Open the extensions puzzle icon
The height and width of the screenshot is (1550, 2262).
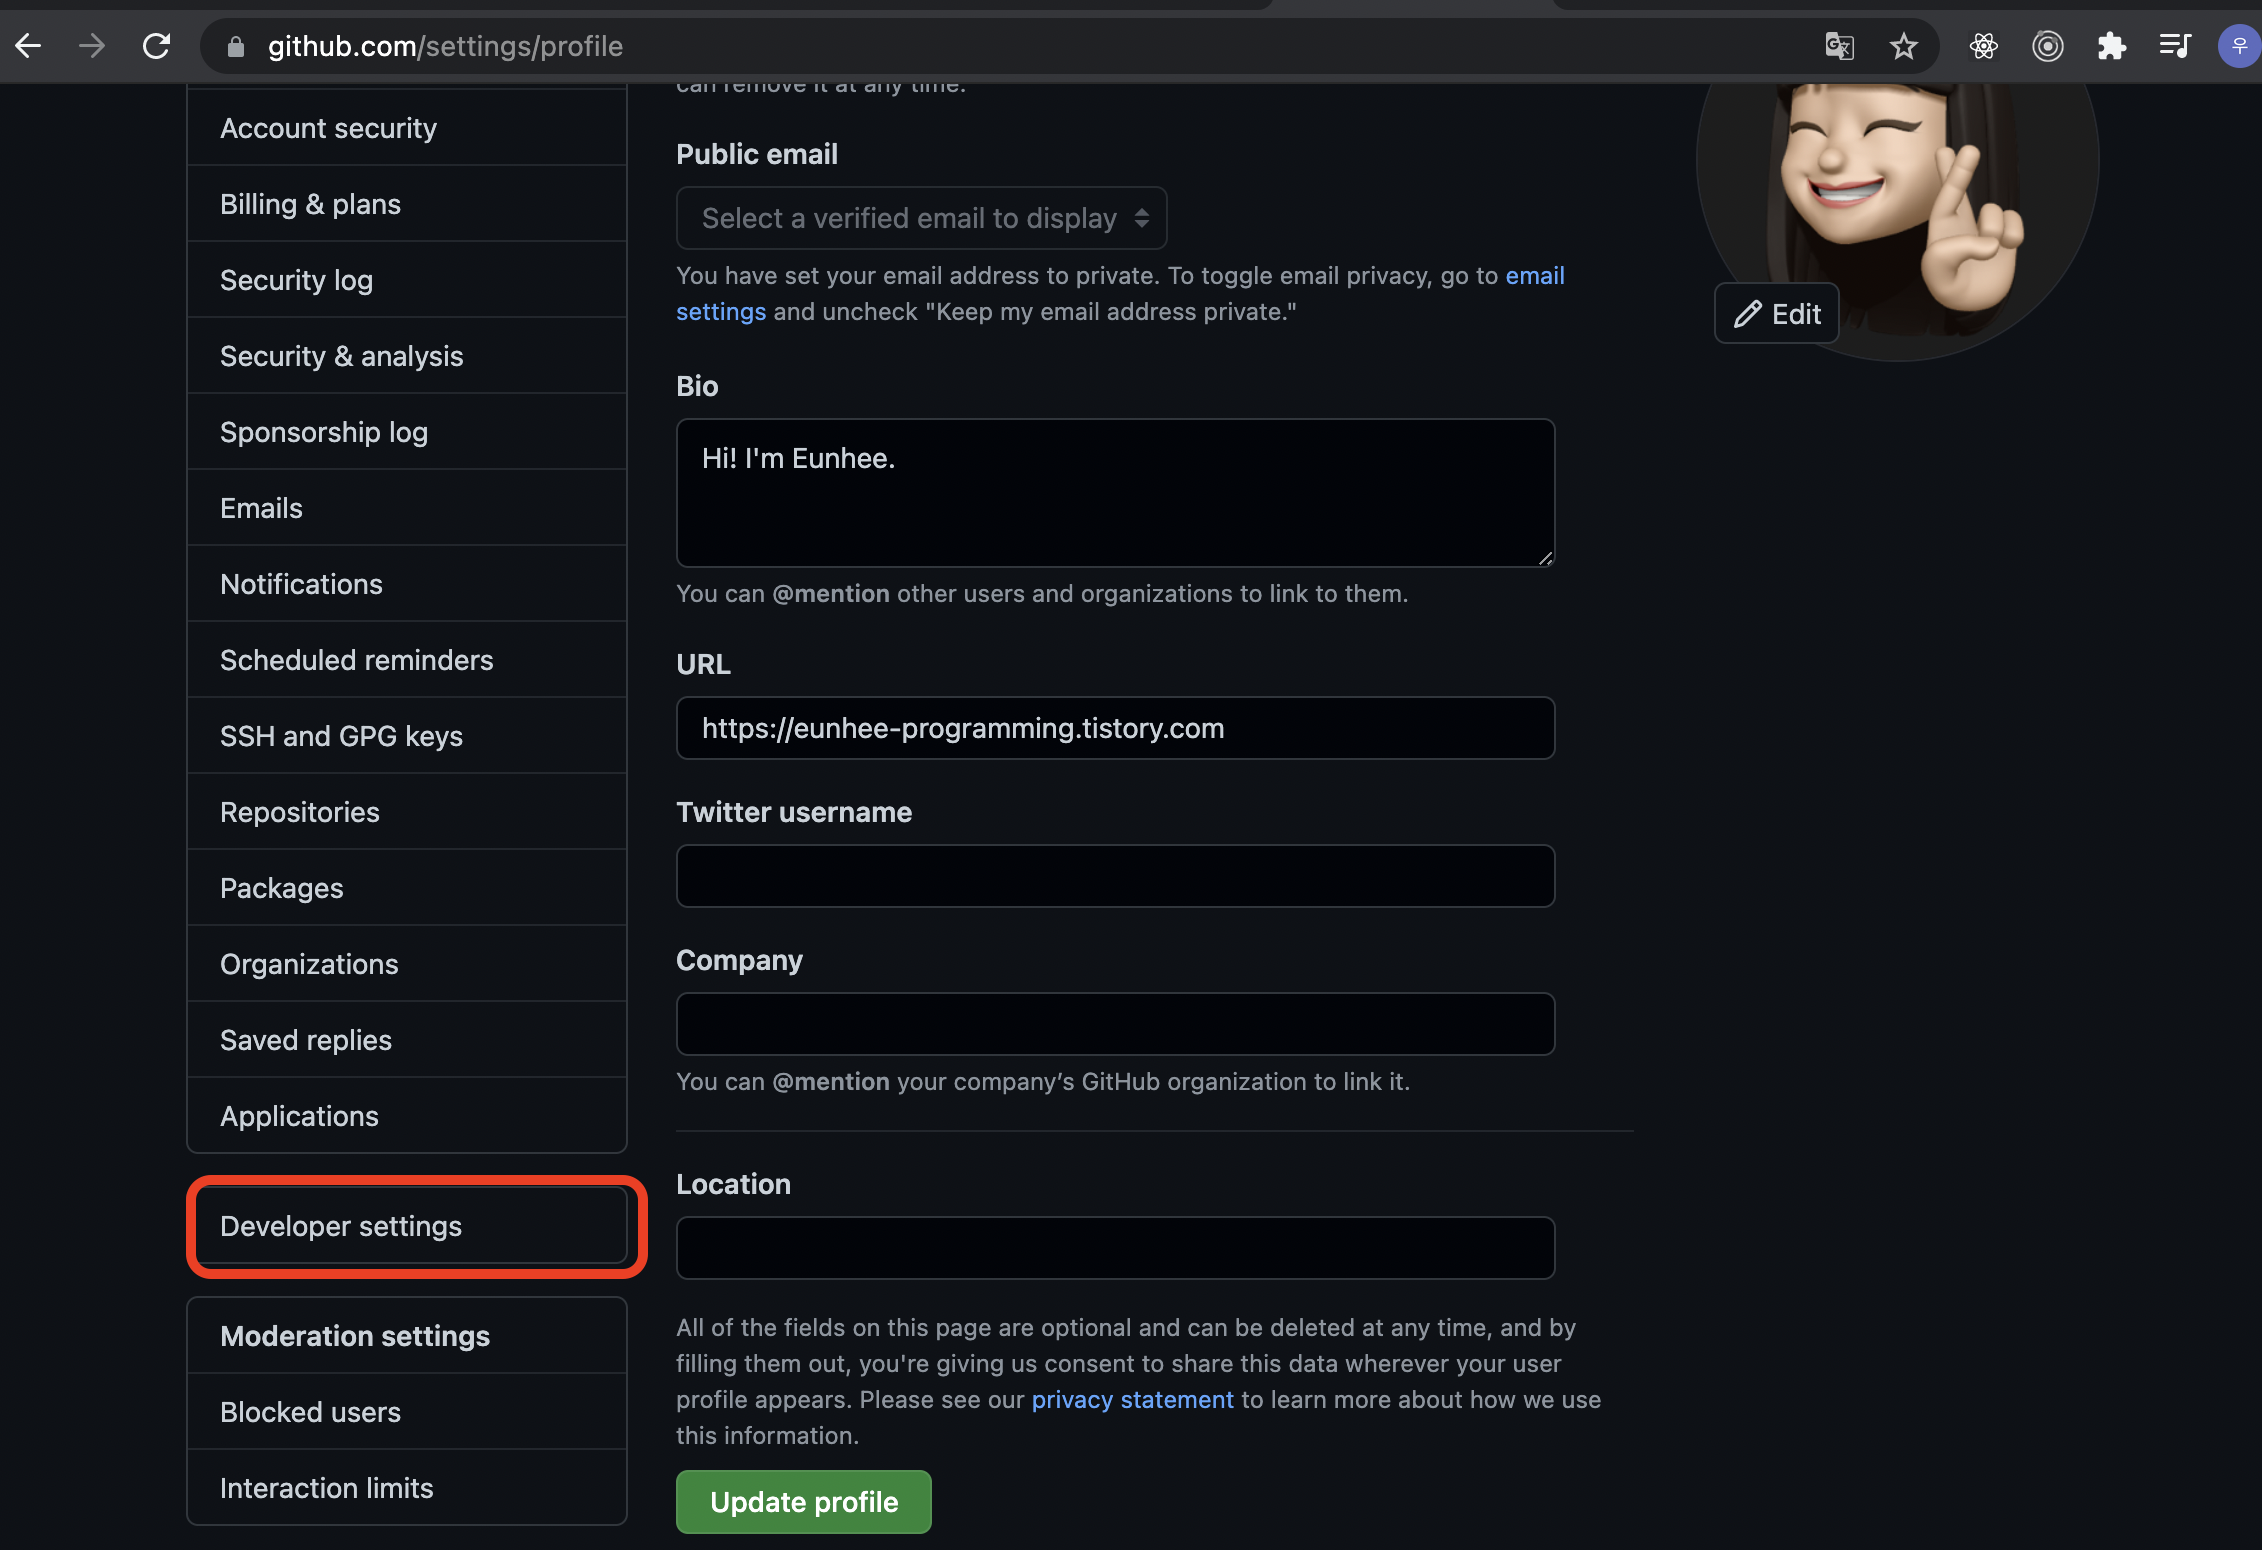click(x=2111, y=46)
